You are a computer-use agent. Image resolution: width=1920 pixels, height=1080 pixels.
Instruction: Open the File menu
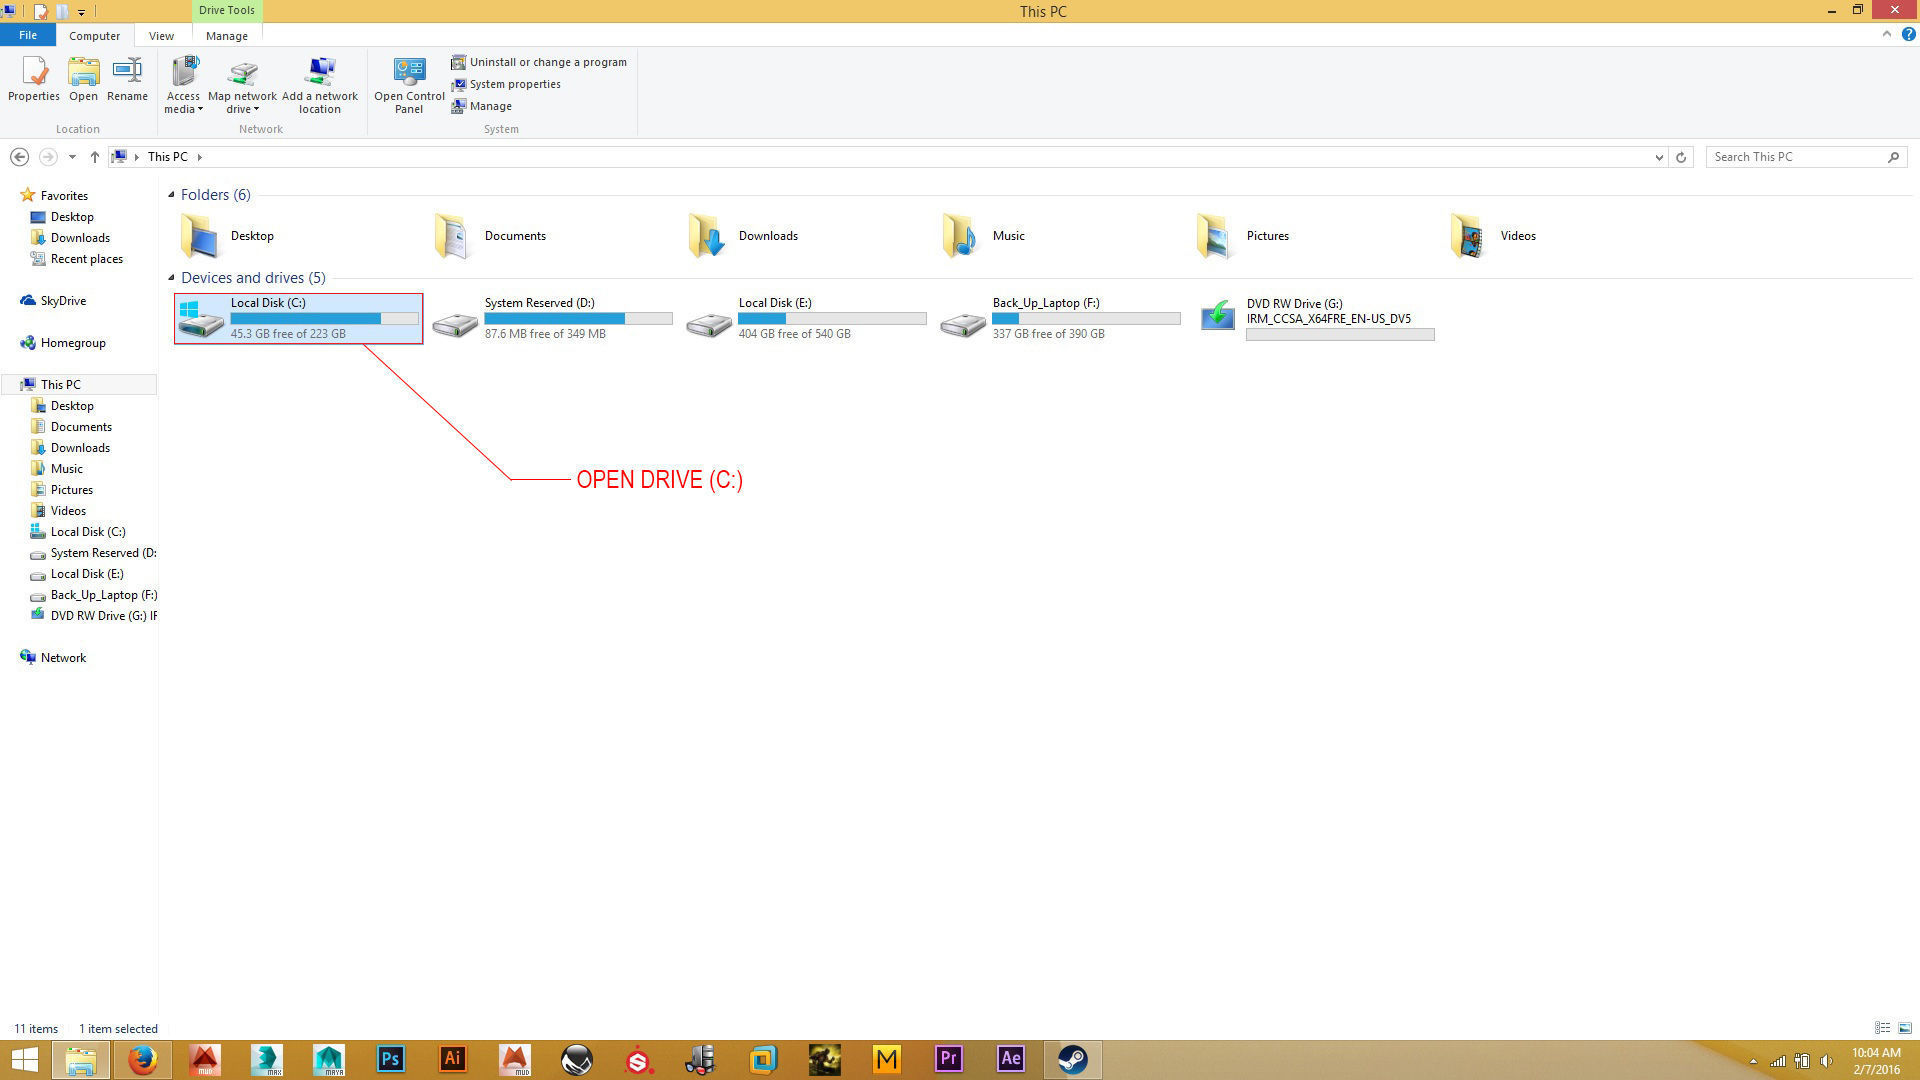(x=28, y=35)
